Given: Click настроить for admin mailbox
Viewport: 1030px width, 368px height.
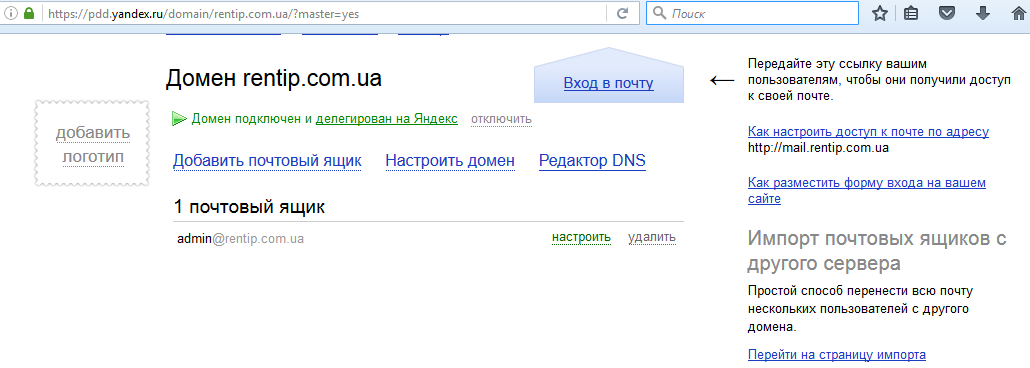Looking at the screenshot, I should tap(581, 237).
